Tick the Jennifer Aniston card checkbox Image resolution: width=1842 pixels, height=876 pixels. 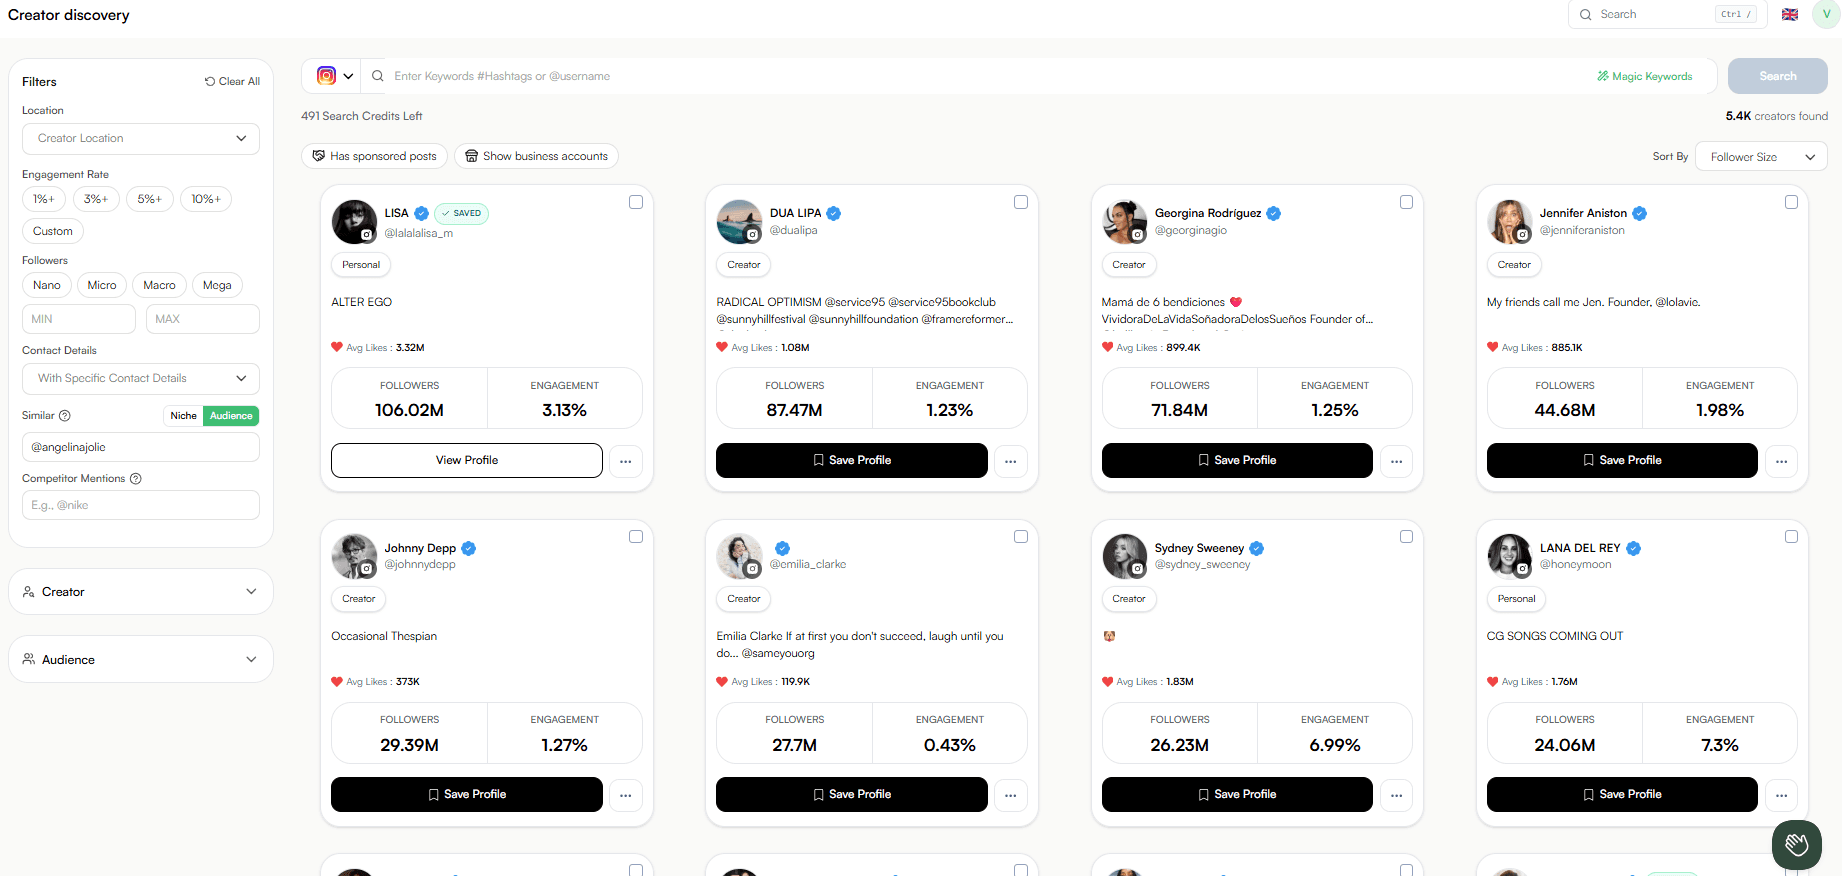1791,202
